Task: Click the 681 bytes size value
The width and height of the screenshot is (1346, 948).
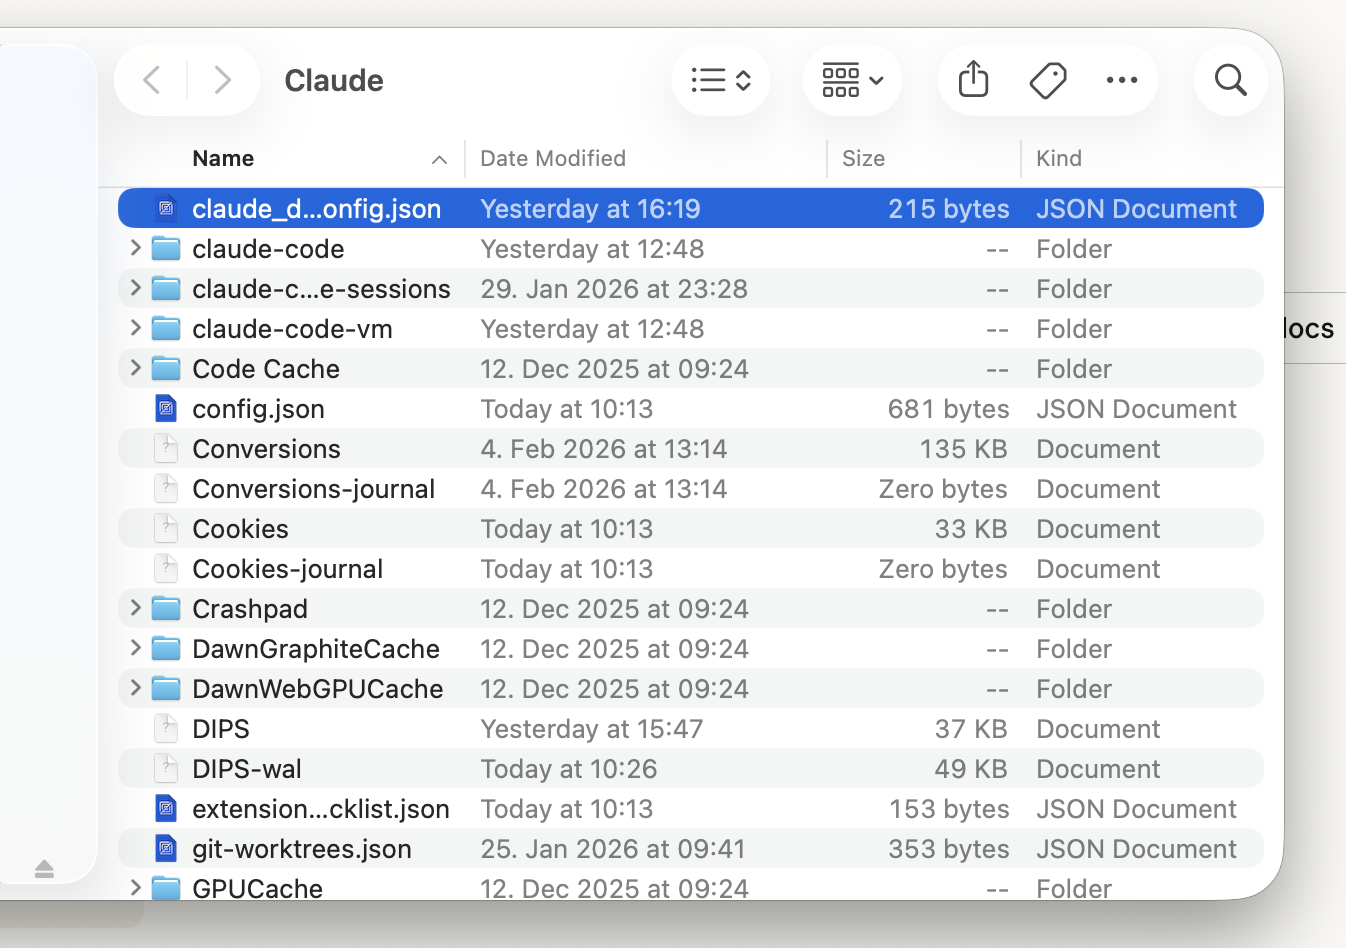Action: tap(948, 408)
